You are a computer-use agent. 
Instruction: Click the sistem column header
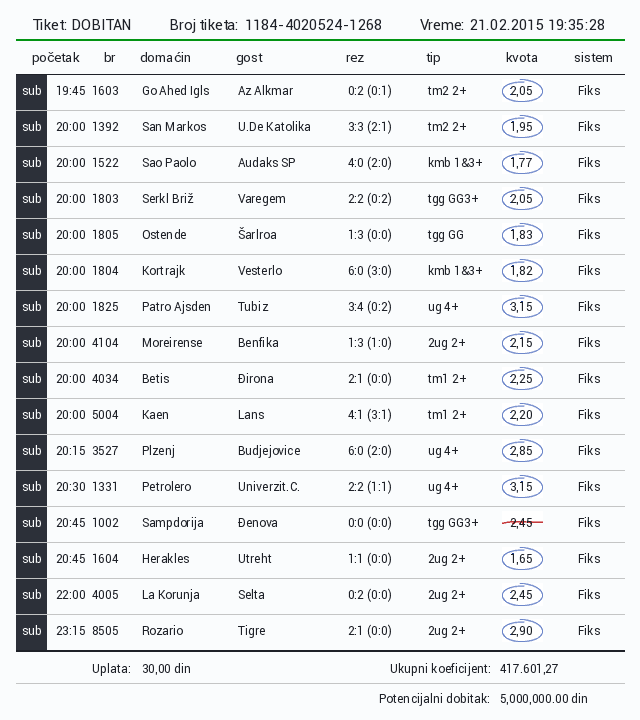pos(593,58)
